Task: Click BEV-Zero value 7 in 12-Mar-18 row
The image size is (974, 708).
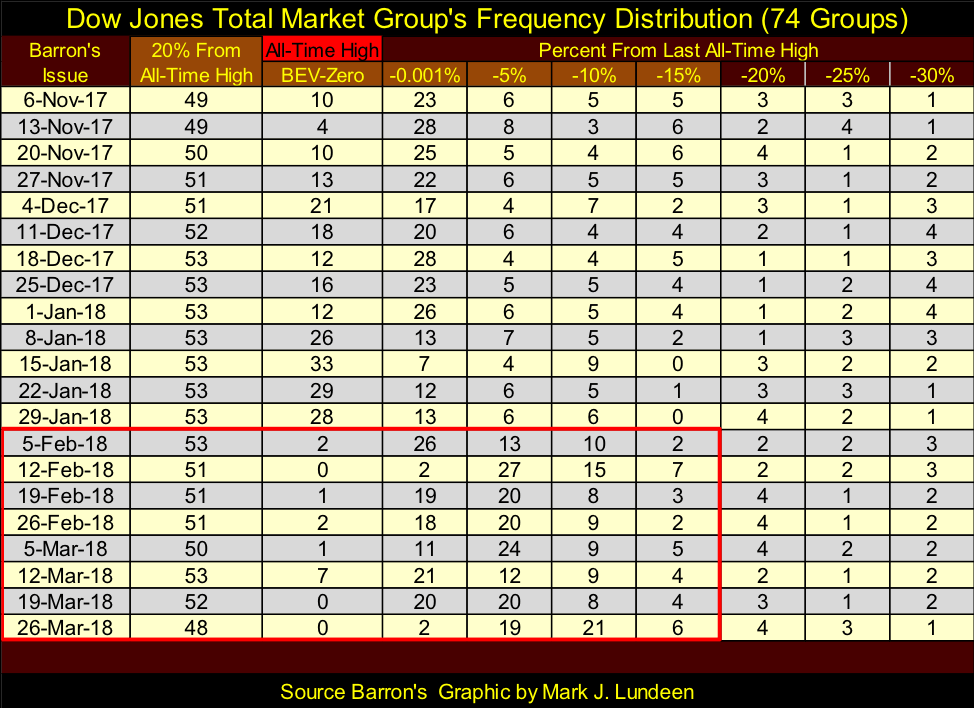Action: pos(322,575)
